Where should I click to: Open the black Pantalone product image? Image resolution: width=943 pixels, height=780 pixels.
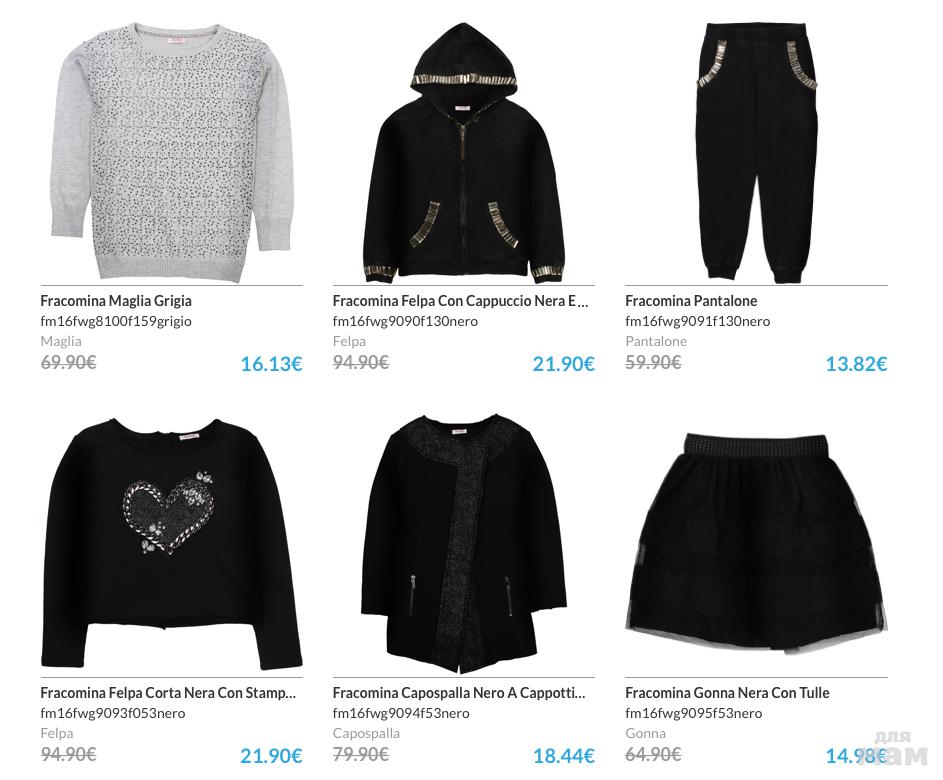click(x=756, y=153)
